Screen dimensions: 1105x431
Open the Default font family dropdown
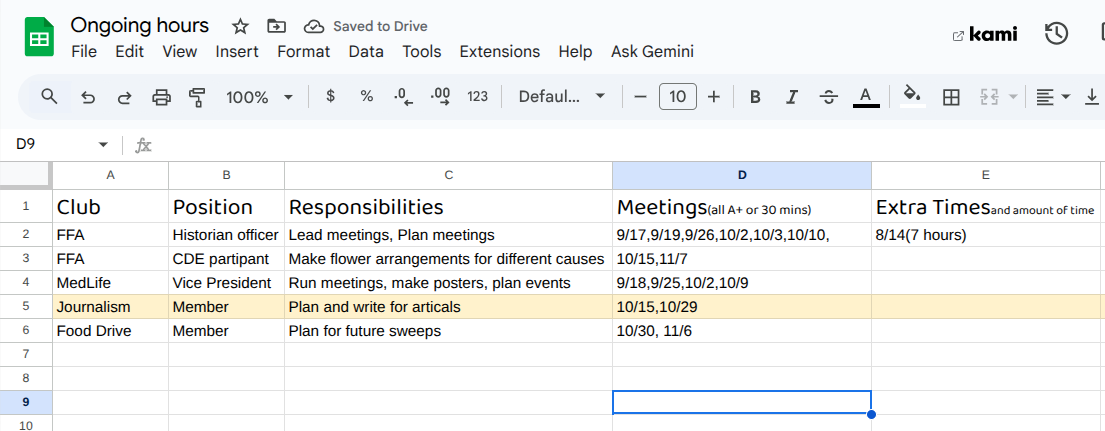[562, 97]
